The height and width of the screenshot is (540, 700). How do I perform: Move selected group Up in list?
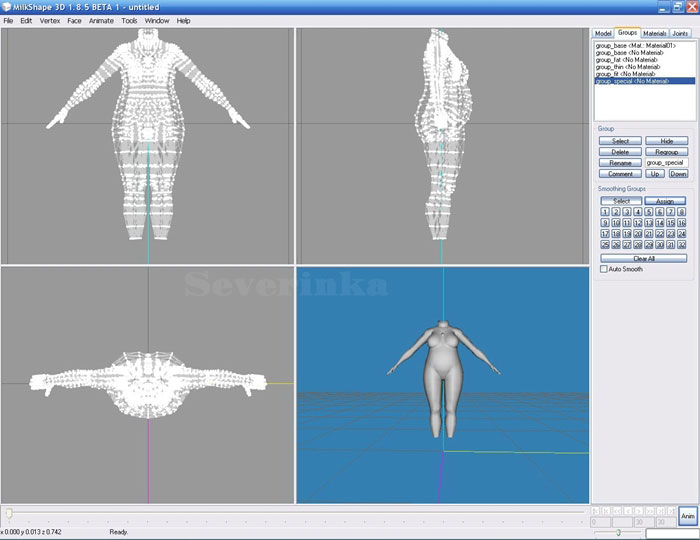655,173
